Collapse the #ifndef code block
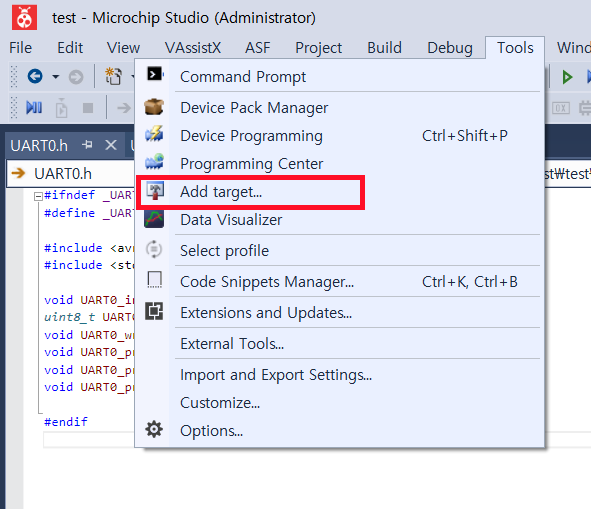591x509 pixels. [x=38, y=196]
